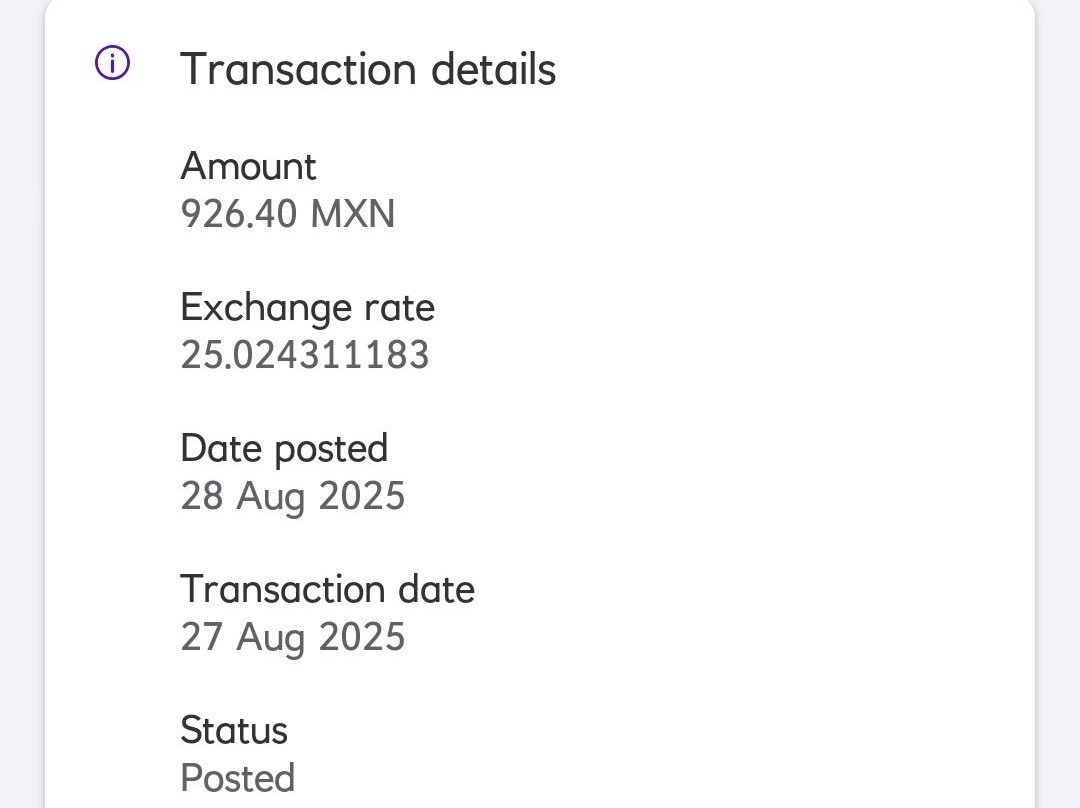The image size is (1080, 808).
Task: Select the Transaction details heading
Action: pyautogui.click(x=367, y=70)
